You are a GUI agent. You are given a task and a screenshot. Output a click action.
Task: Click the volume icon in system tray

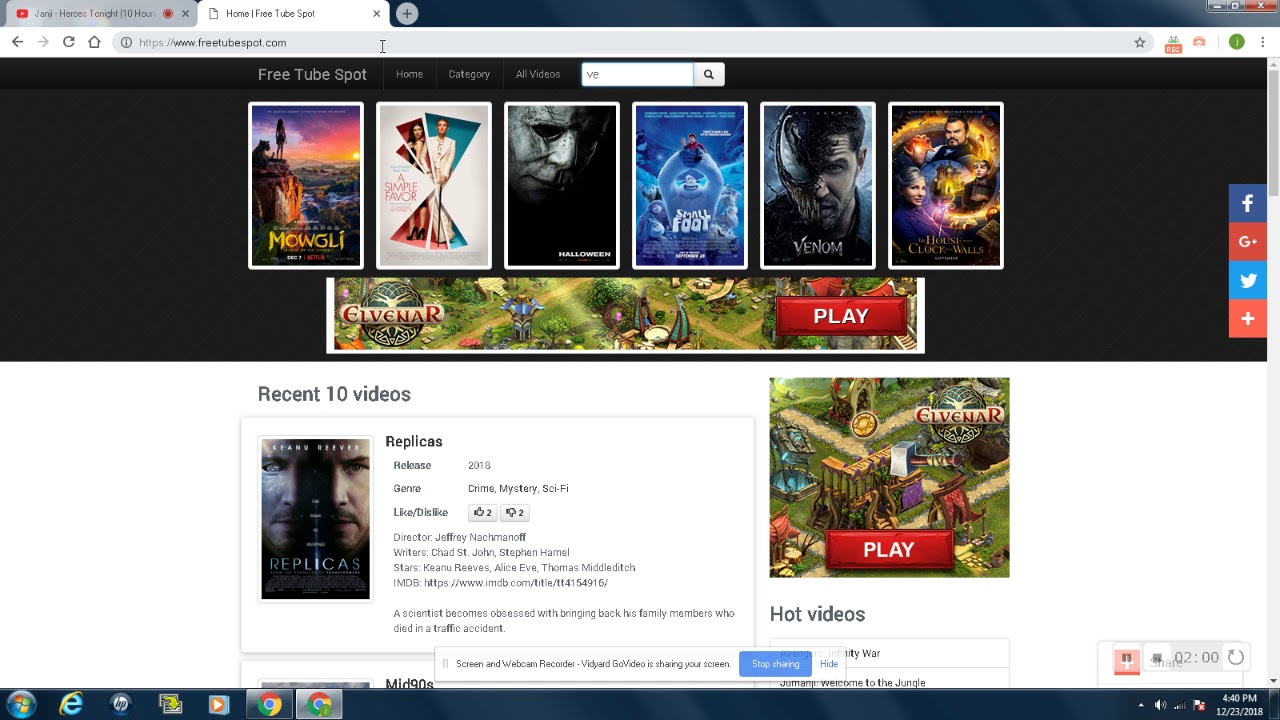(x=1160, y=705)
